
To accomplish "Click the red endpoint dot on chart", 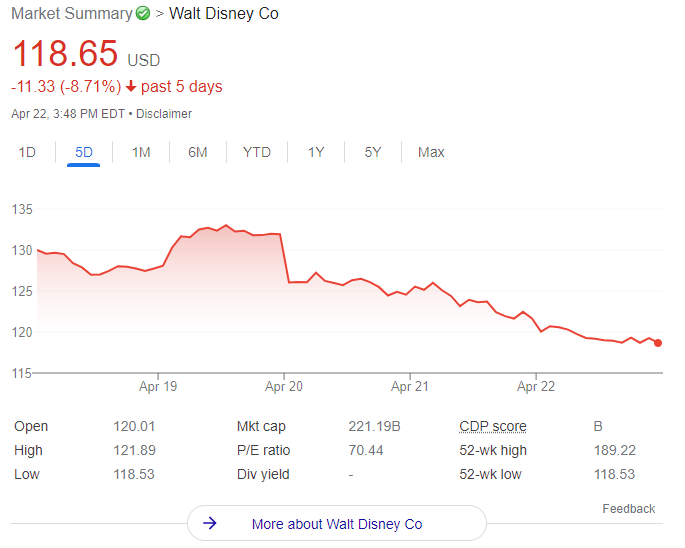I will point(658,343).
